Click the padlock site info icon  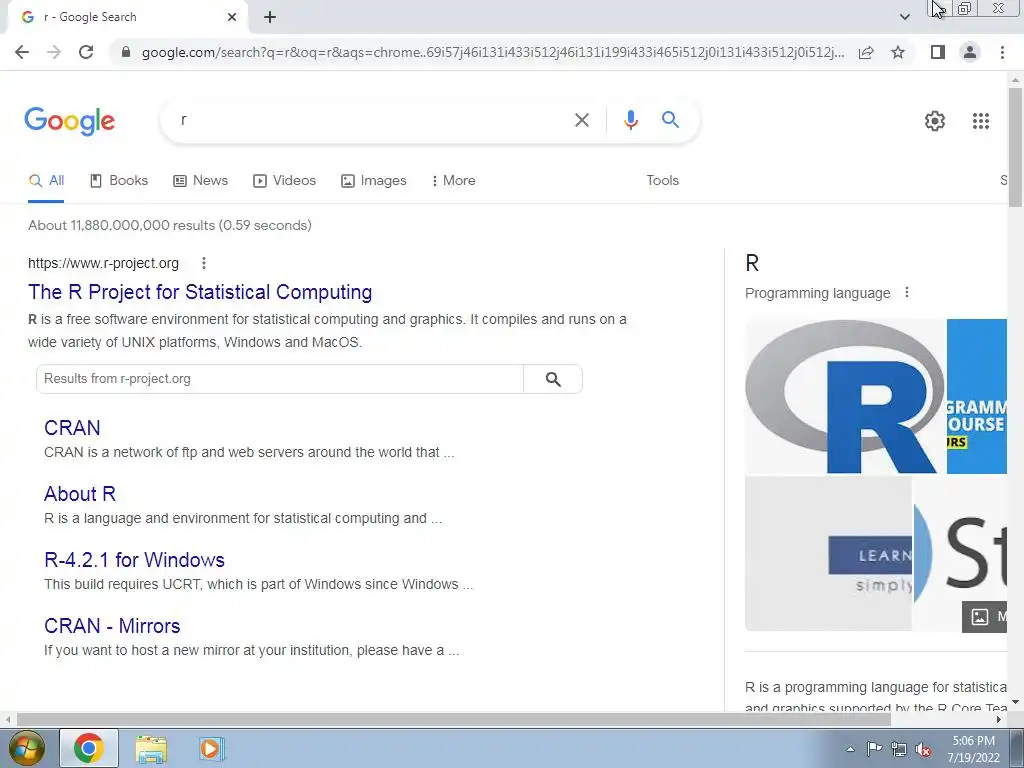[x=126, y=52]
